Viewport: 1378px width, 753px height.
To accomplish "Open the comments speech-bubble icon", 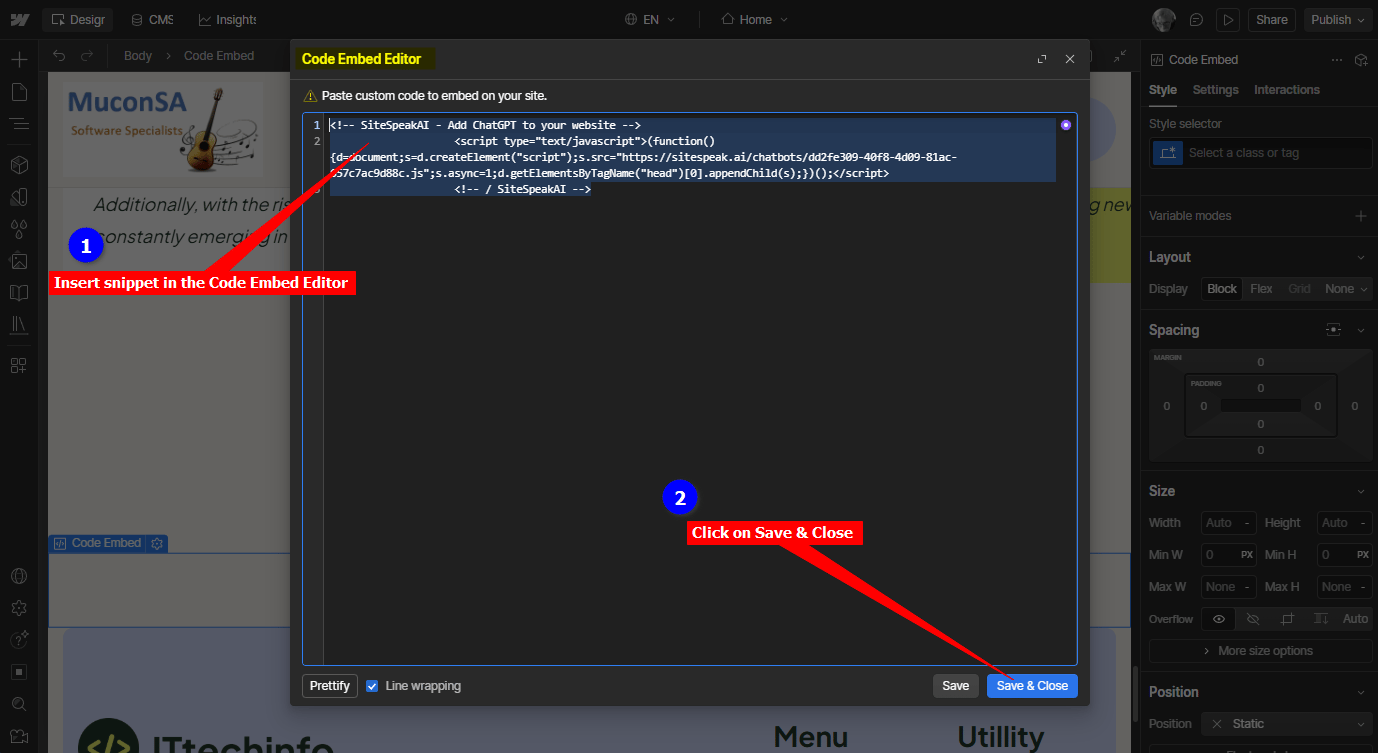I will coord(1196,19).
